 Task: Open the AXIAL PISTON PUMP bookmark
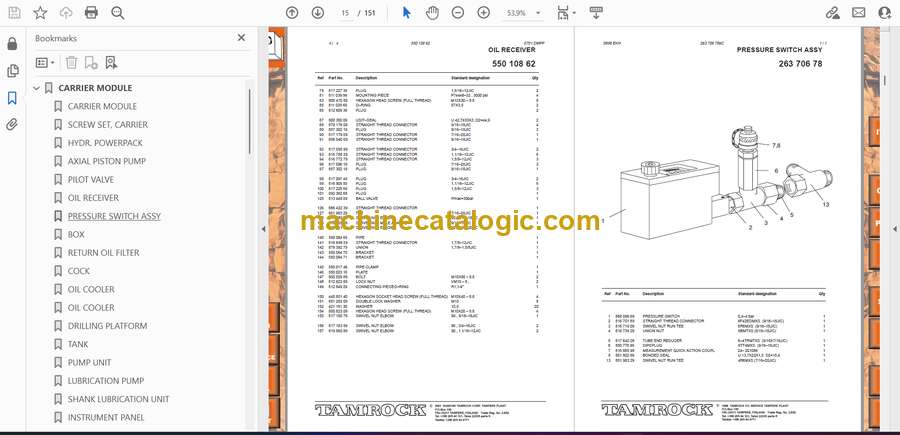(x=107, y=161)
